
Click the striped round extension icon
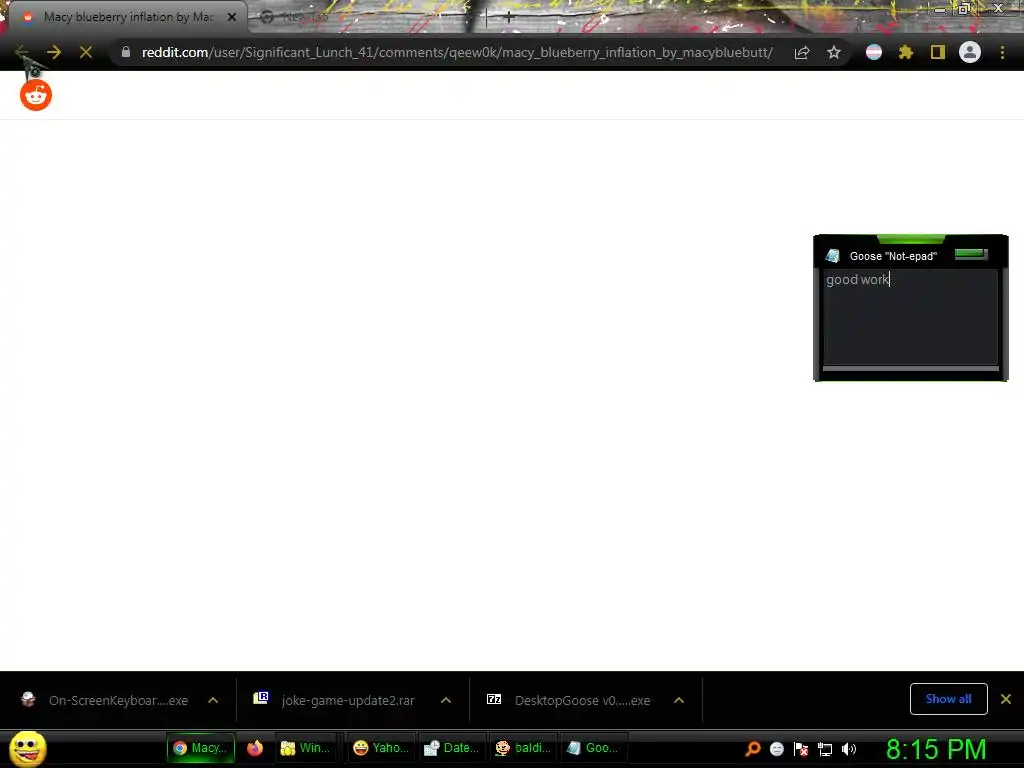pyautogui.click(x=874, y=52)
